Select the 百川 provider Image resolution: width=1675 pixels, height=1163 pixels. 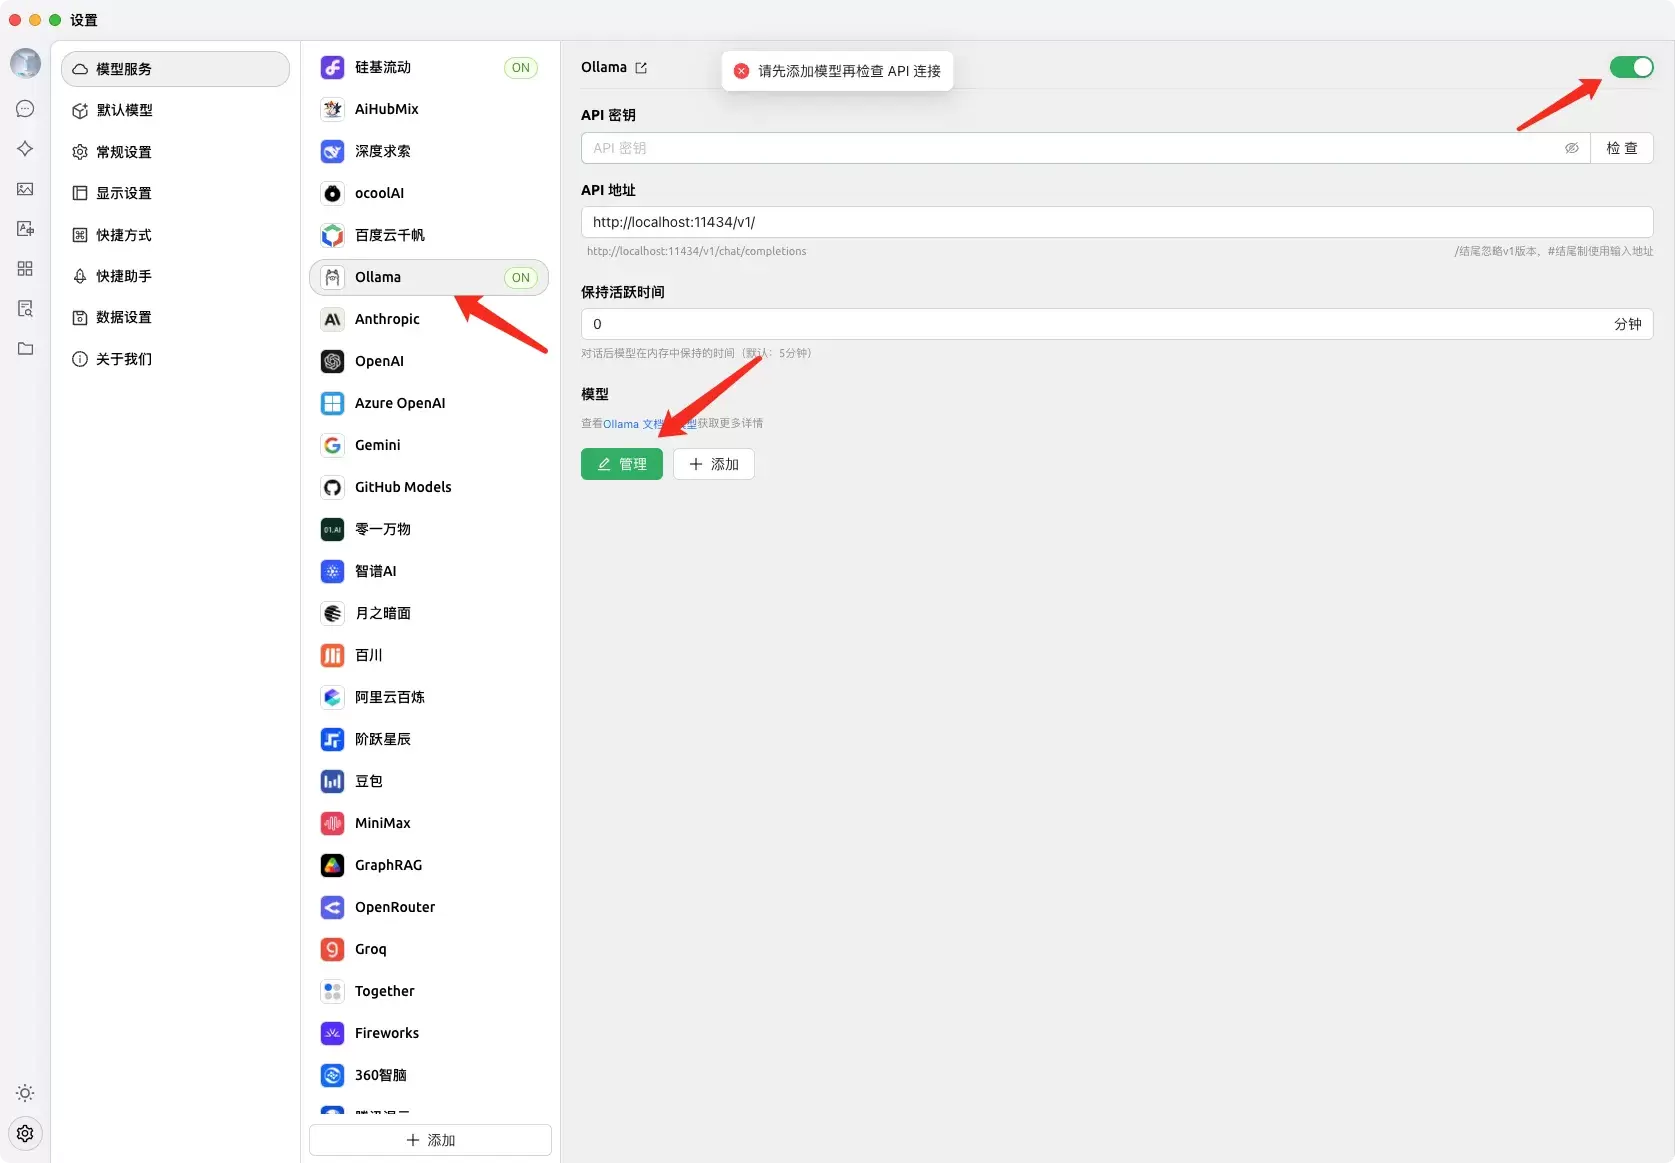429,655
